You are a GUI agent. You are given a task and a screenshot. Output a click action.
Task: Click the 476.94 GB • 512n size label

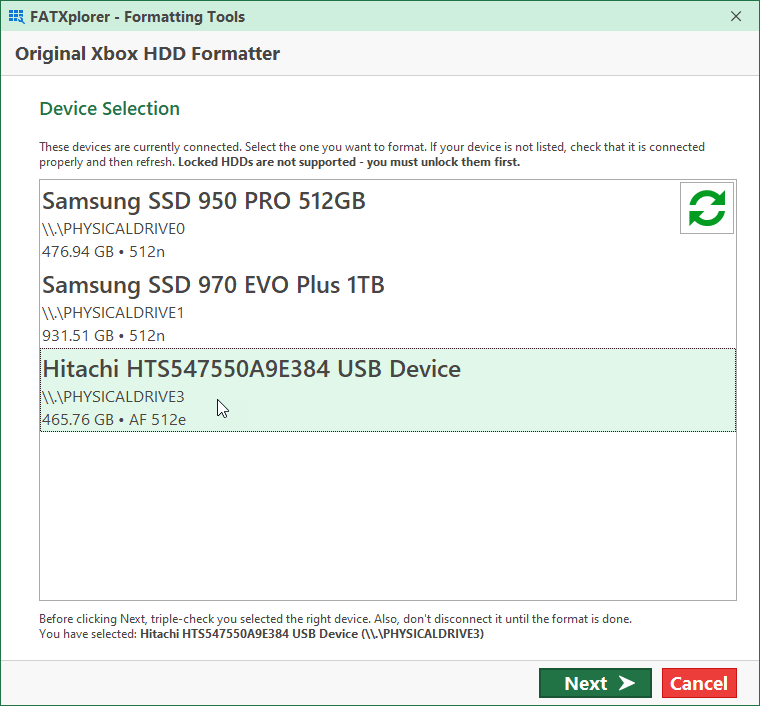pos(103,252)
